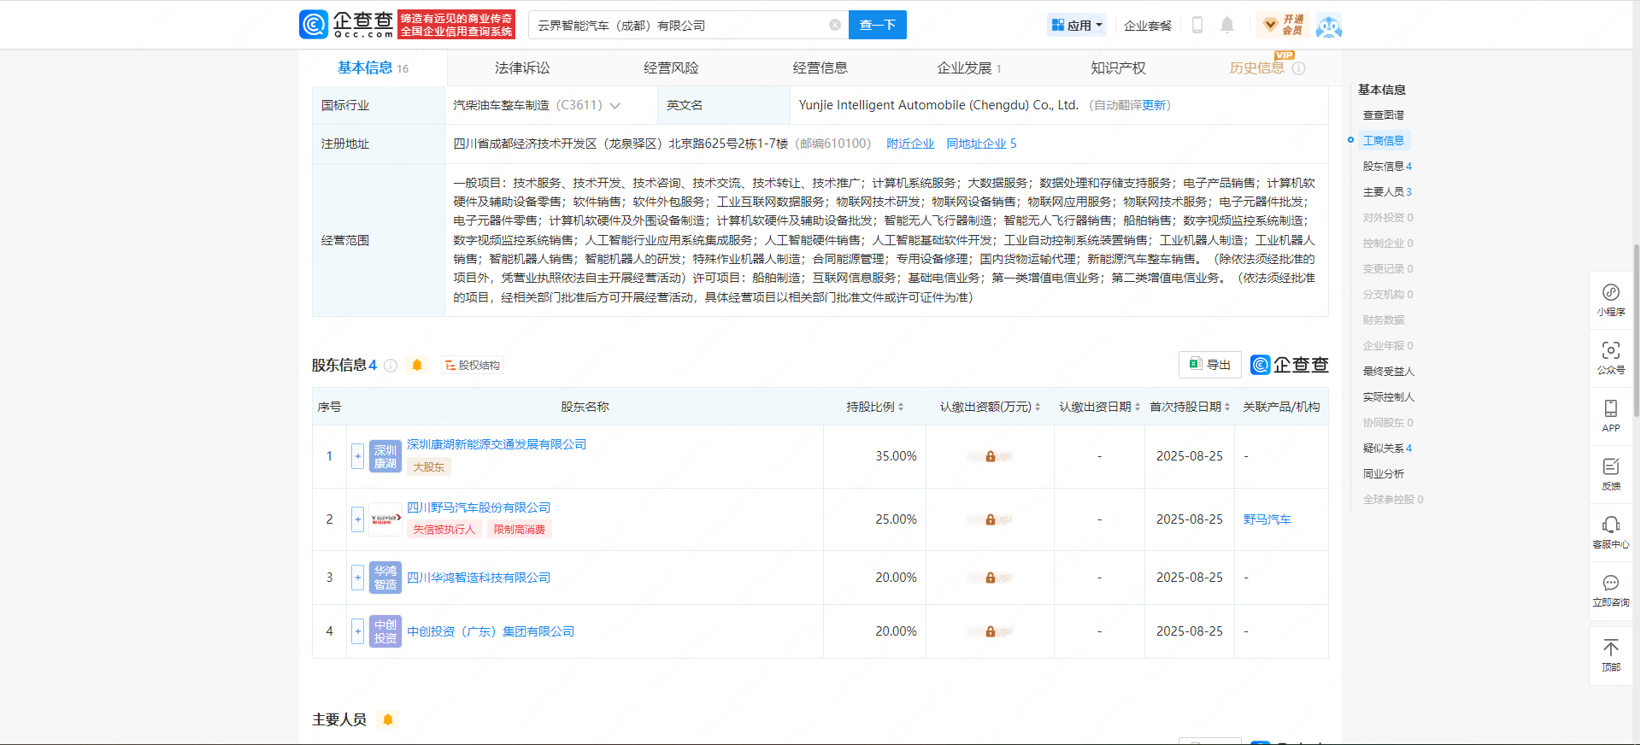Click 野马汽车 company logo thumbnail
1640x745 pixels.
(x=385, y=519)
